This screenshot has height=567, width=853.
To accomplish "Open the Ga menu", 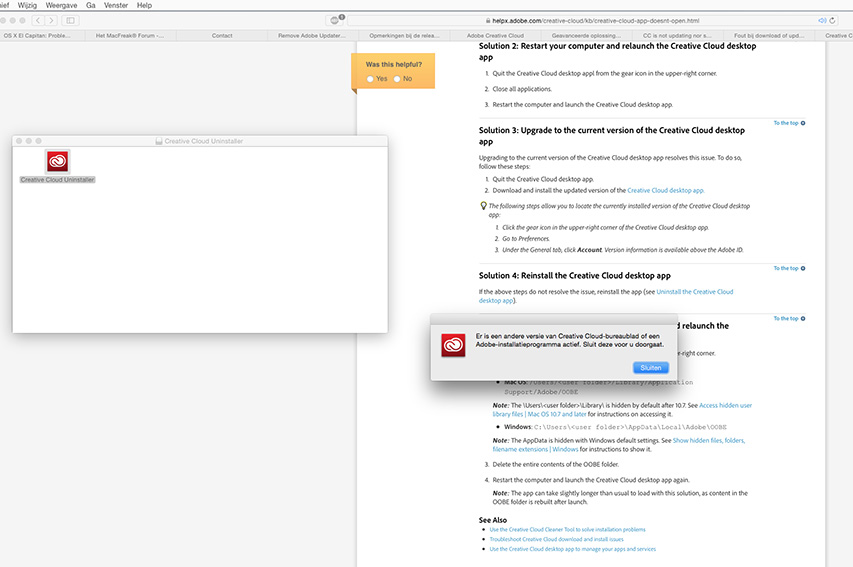I will point(91,5).
